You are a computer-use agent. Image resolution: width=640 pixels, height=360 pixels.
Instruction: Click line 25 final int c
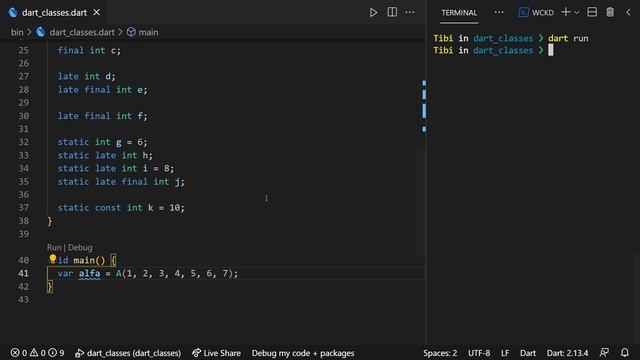tap(89, 50)
